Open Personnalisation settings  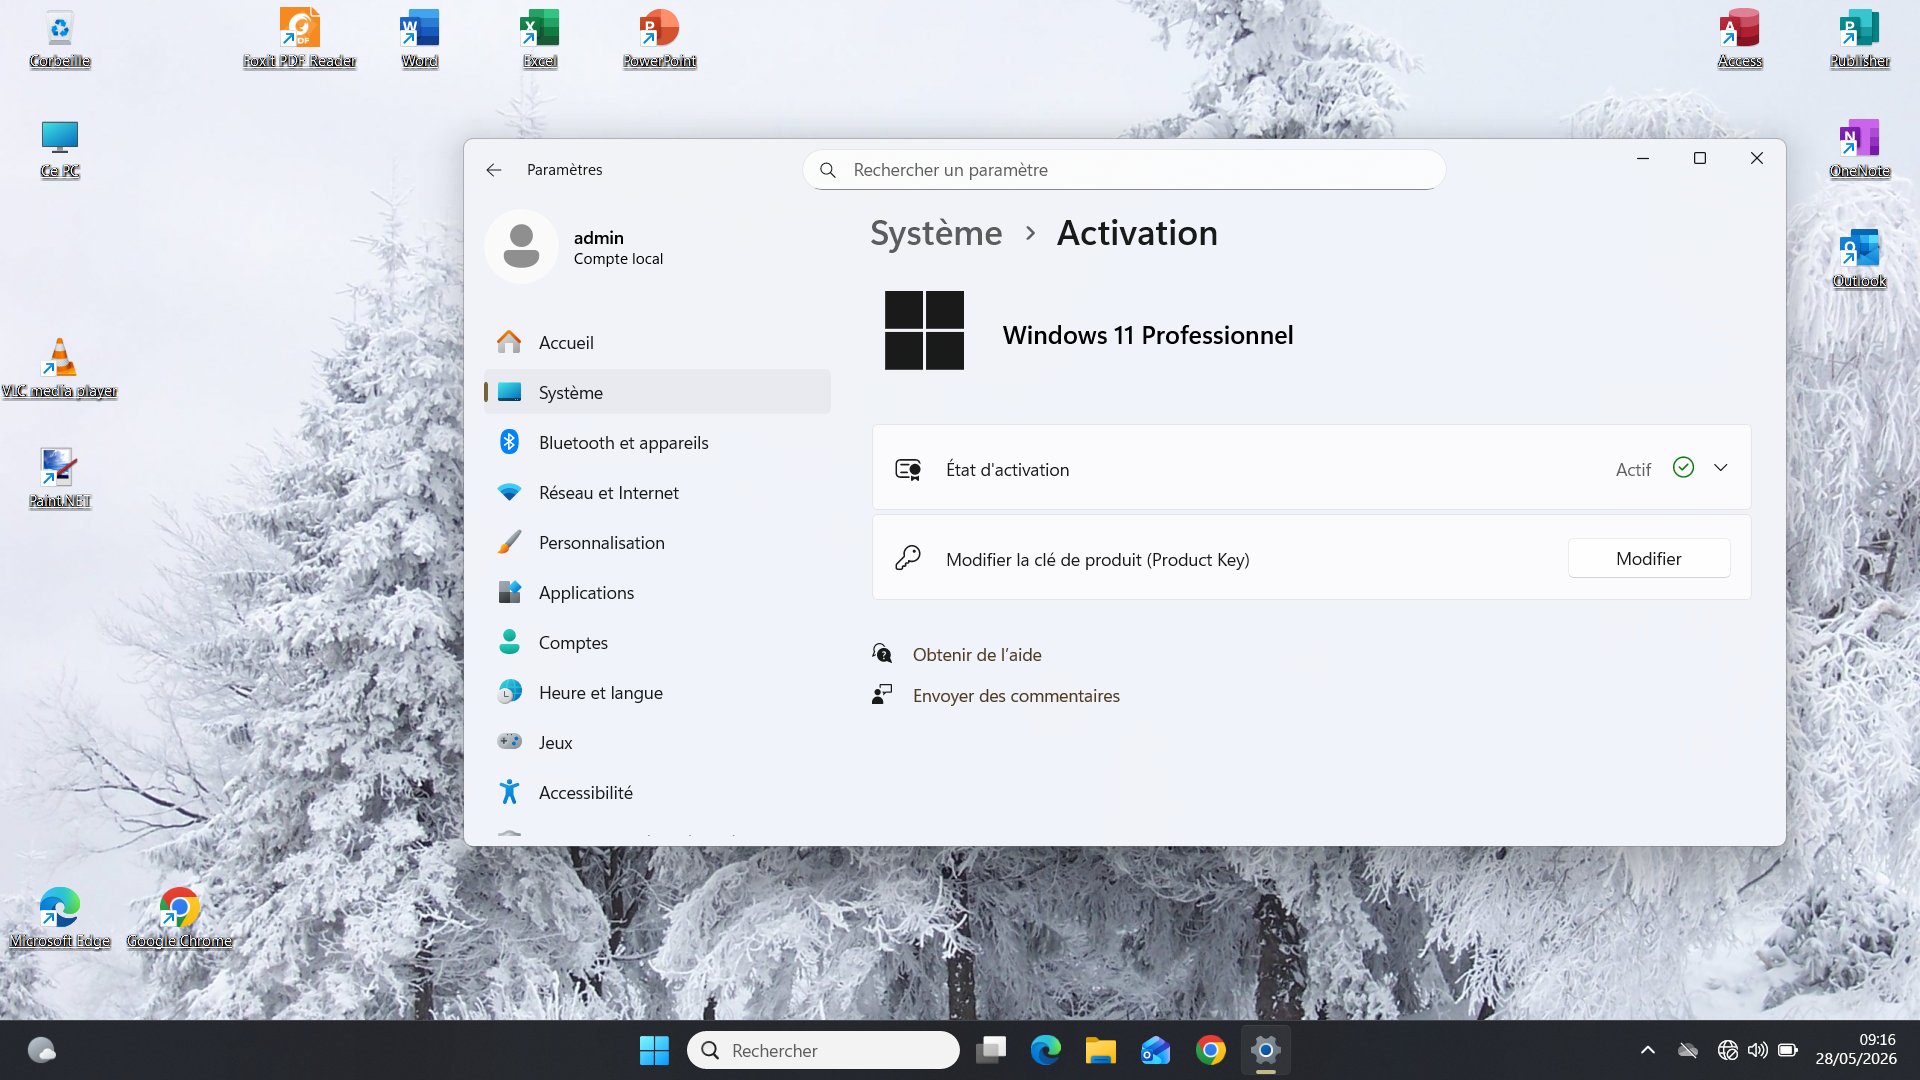pyautogui.click(x=657, y=542)
